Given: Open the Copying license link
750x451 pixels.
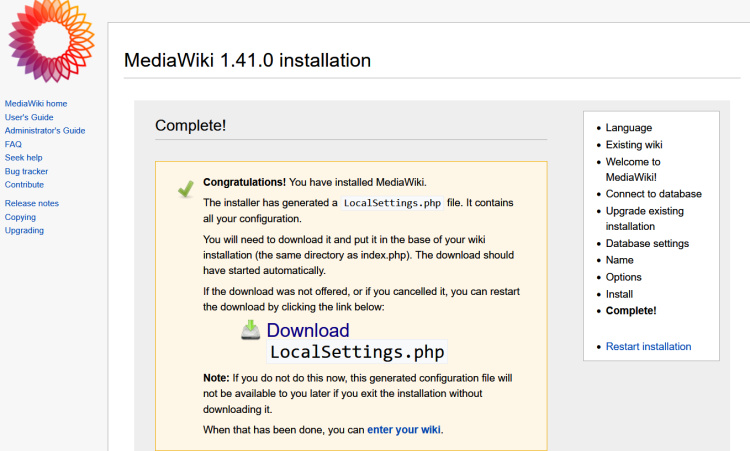Looking at the screenshot, I should [x=20, y=217].
